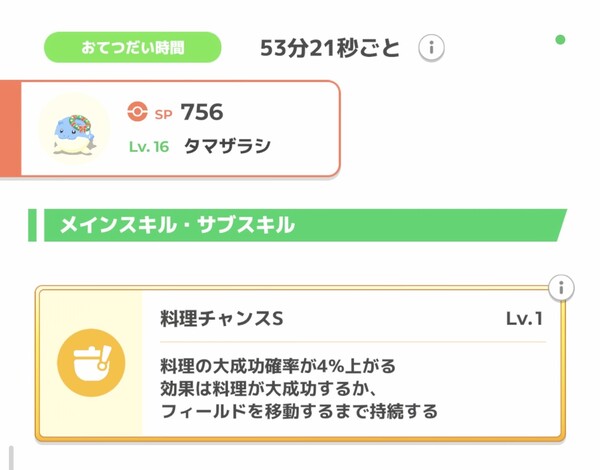The image size is (600, 470).
Task: Click the Lv.1 skill level indicator
Action: point(524,318)
